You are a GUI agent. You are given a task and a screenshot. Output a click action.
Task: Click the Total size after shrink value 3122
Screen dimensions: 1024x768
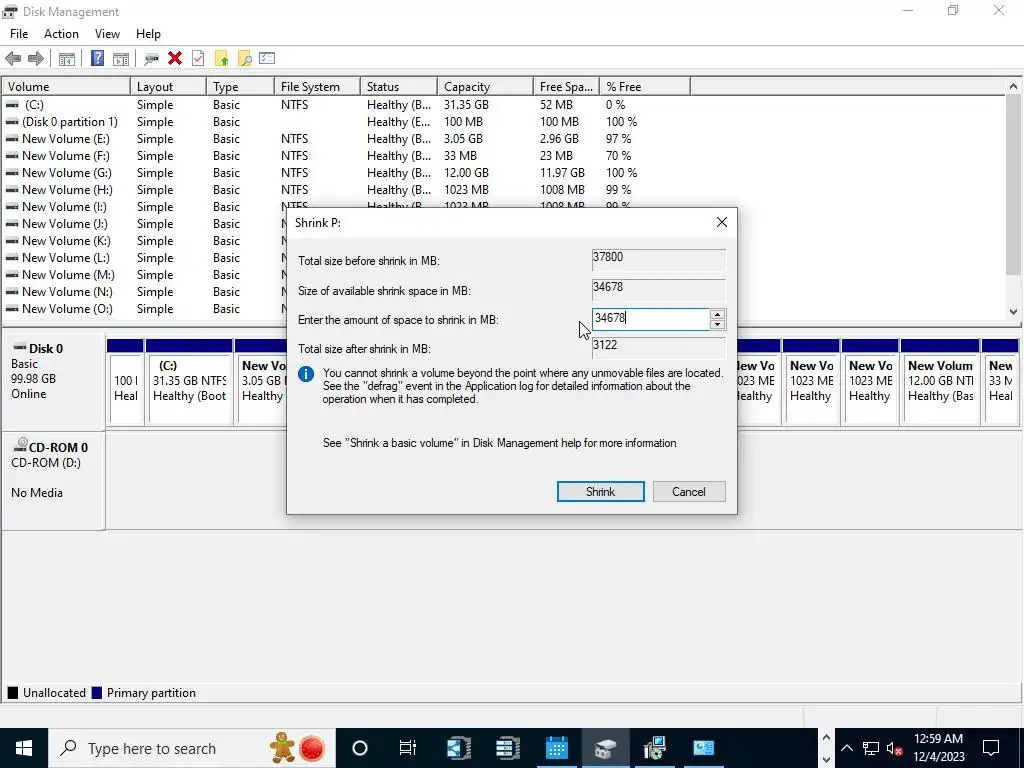[658, 347]
